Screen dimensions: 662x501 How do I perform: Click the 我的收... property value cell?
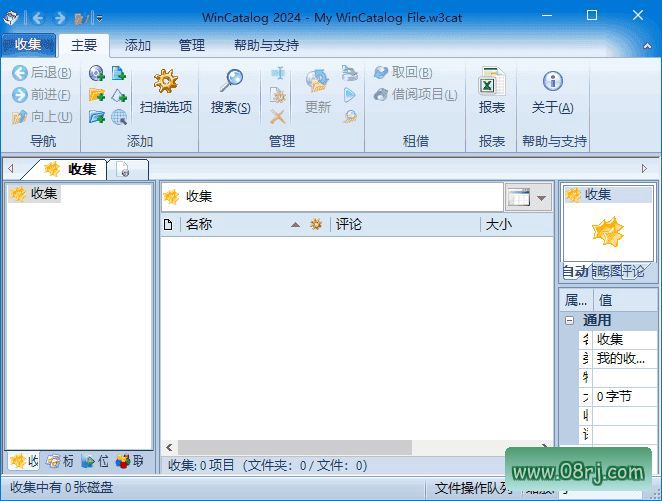point(624,358)
